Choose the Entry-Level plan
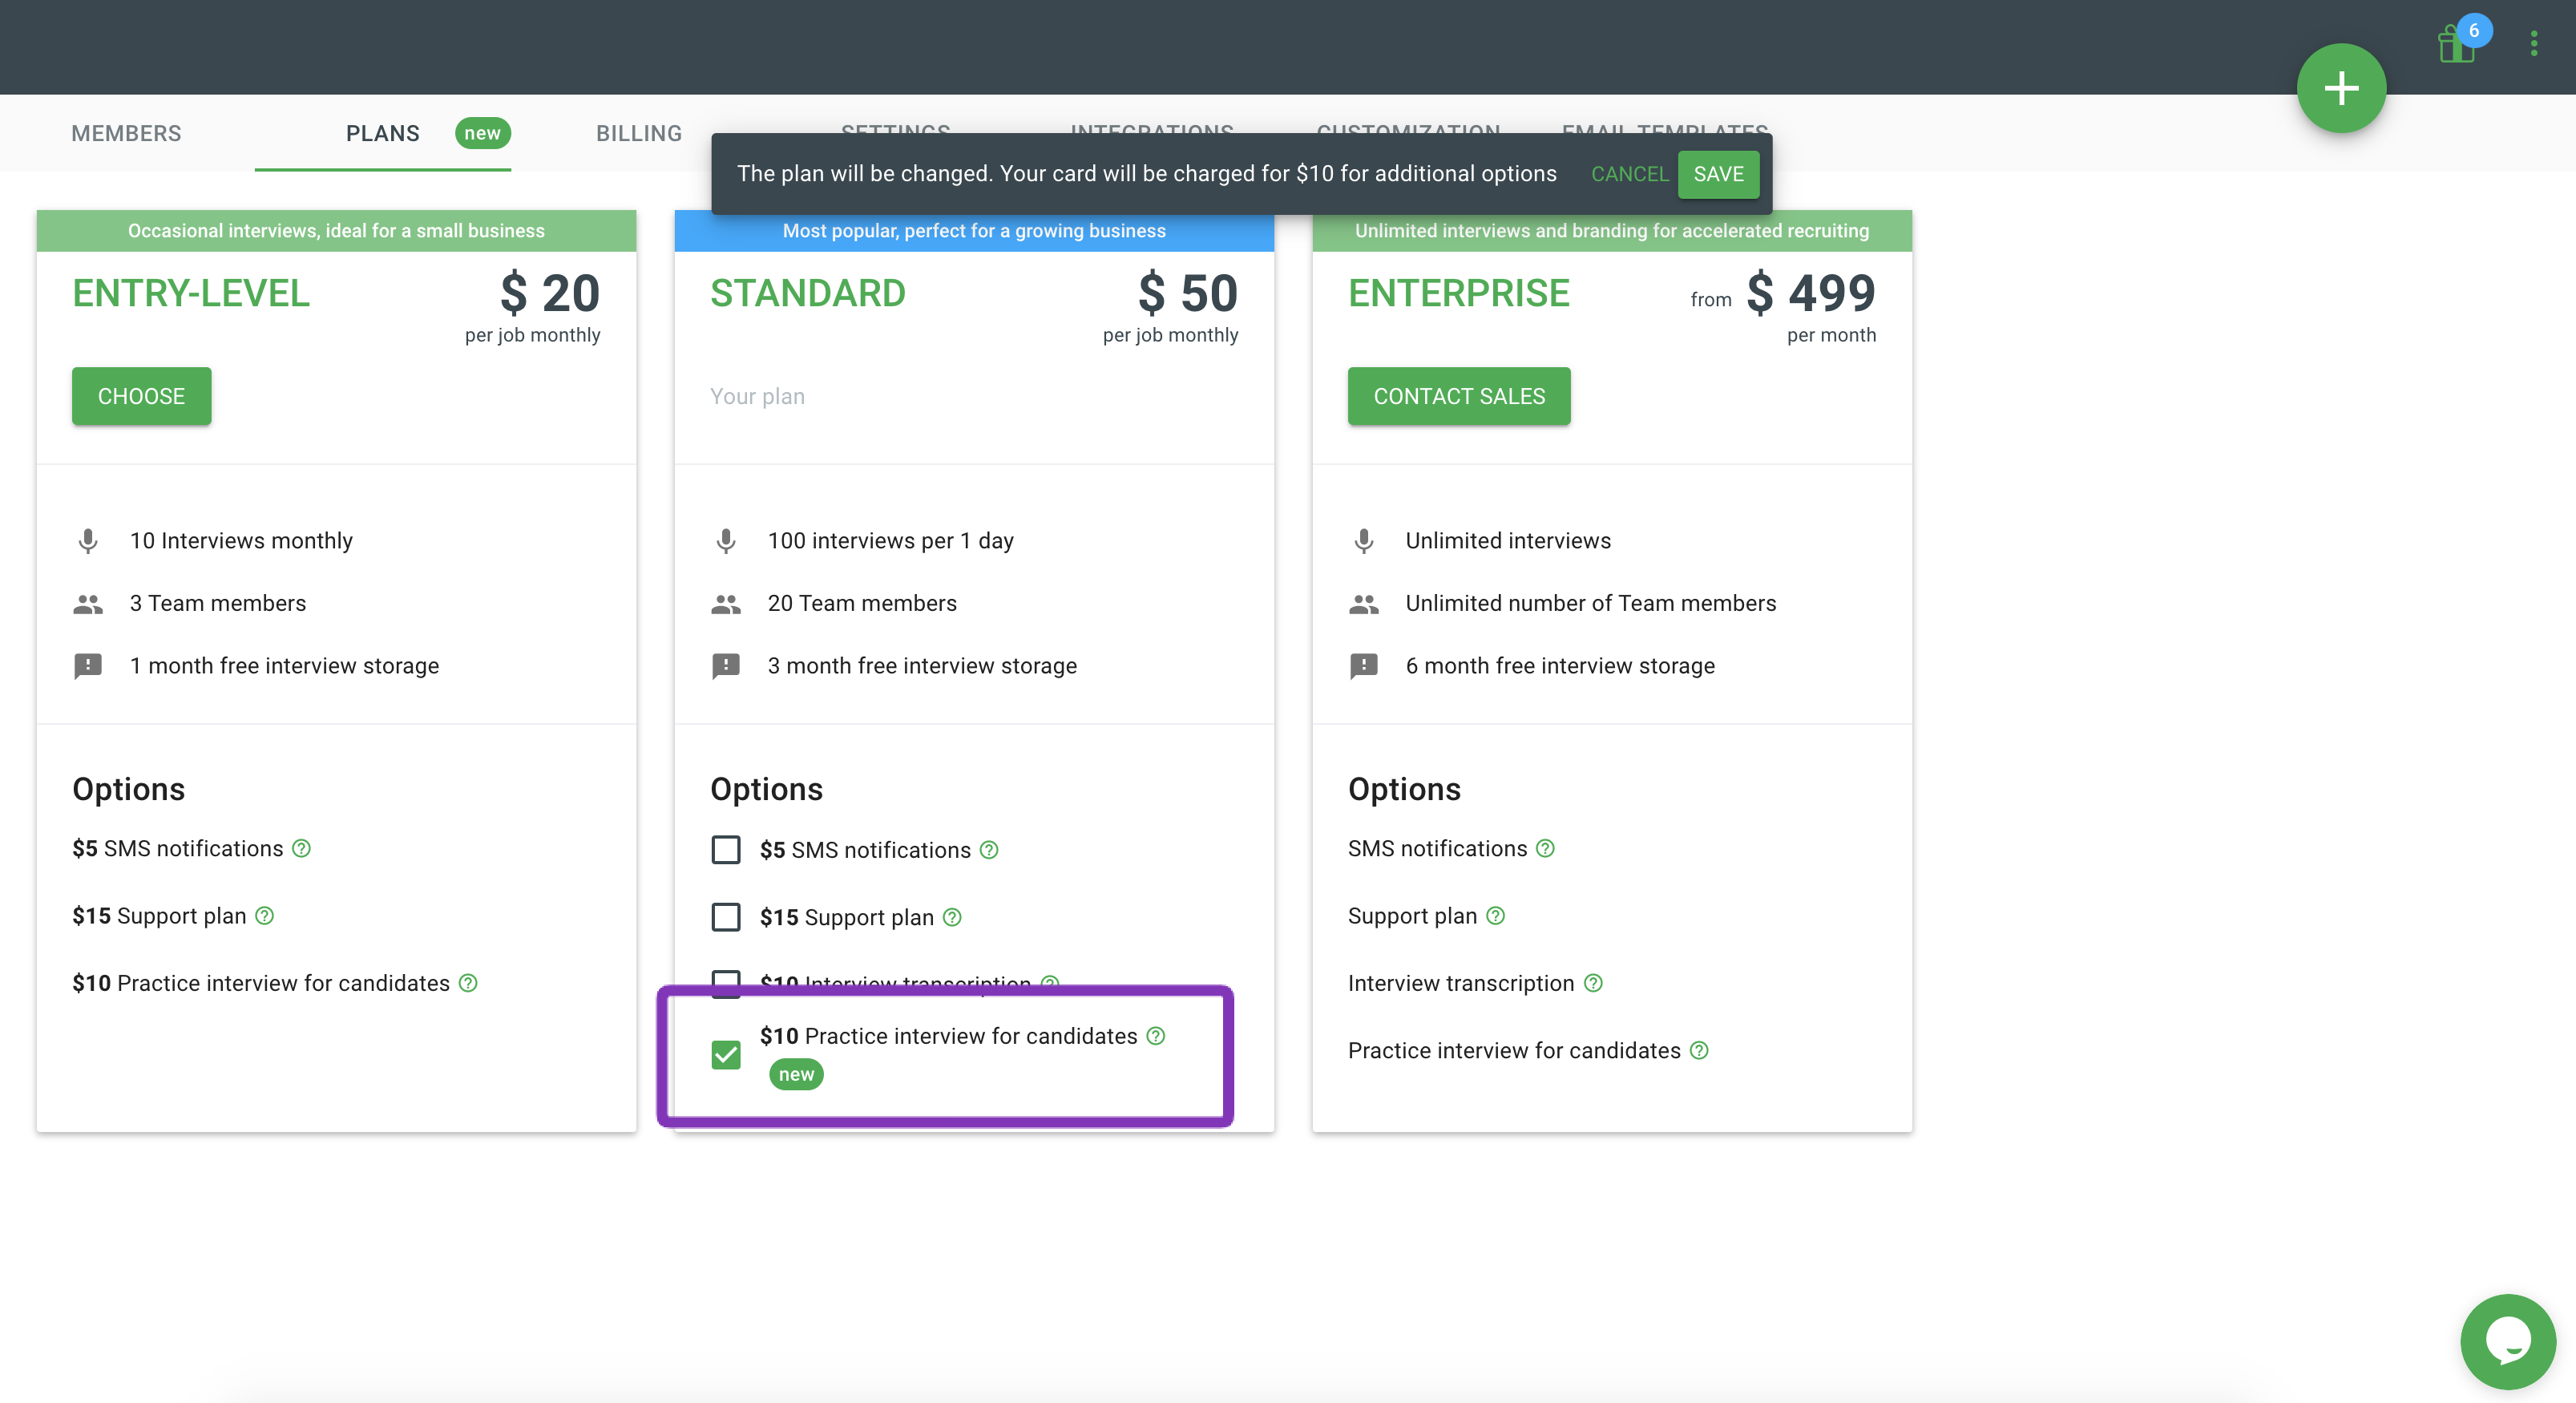The width and height of the screenshot is (2576, 1403). tap(141, 396)
